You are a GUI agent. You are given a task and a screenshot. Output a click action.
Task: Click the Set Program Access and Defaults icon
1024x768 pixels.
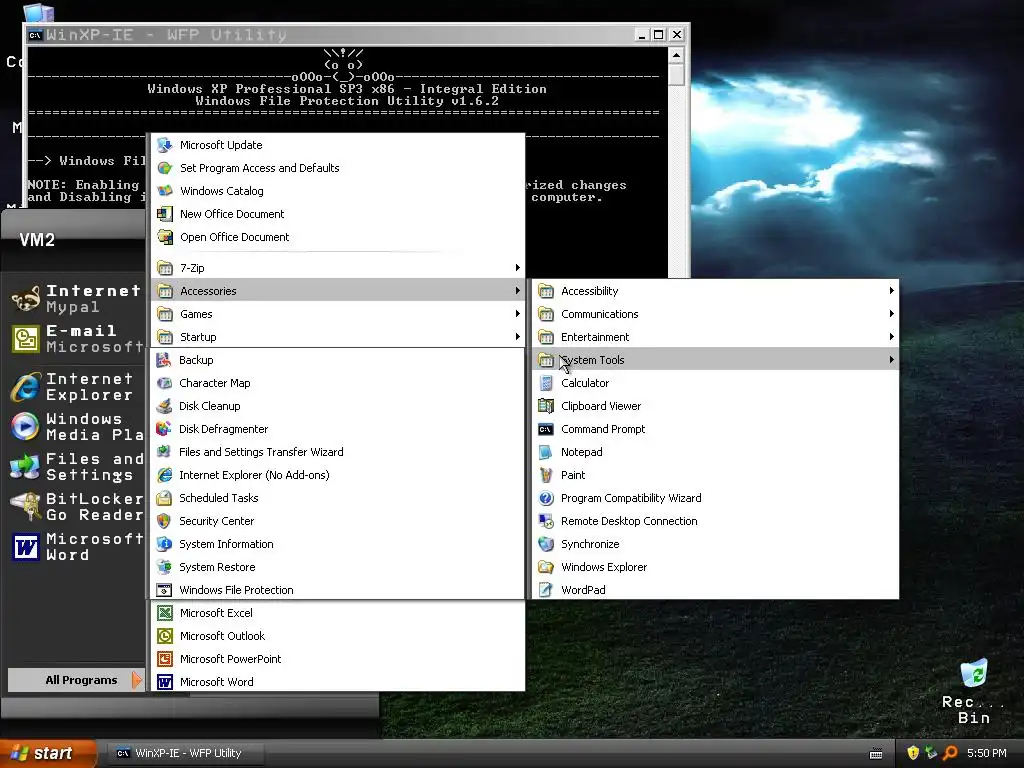pyautogui.click(x=165, y=168)
